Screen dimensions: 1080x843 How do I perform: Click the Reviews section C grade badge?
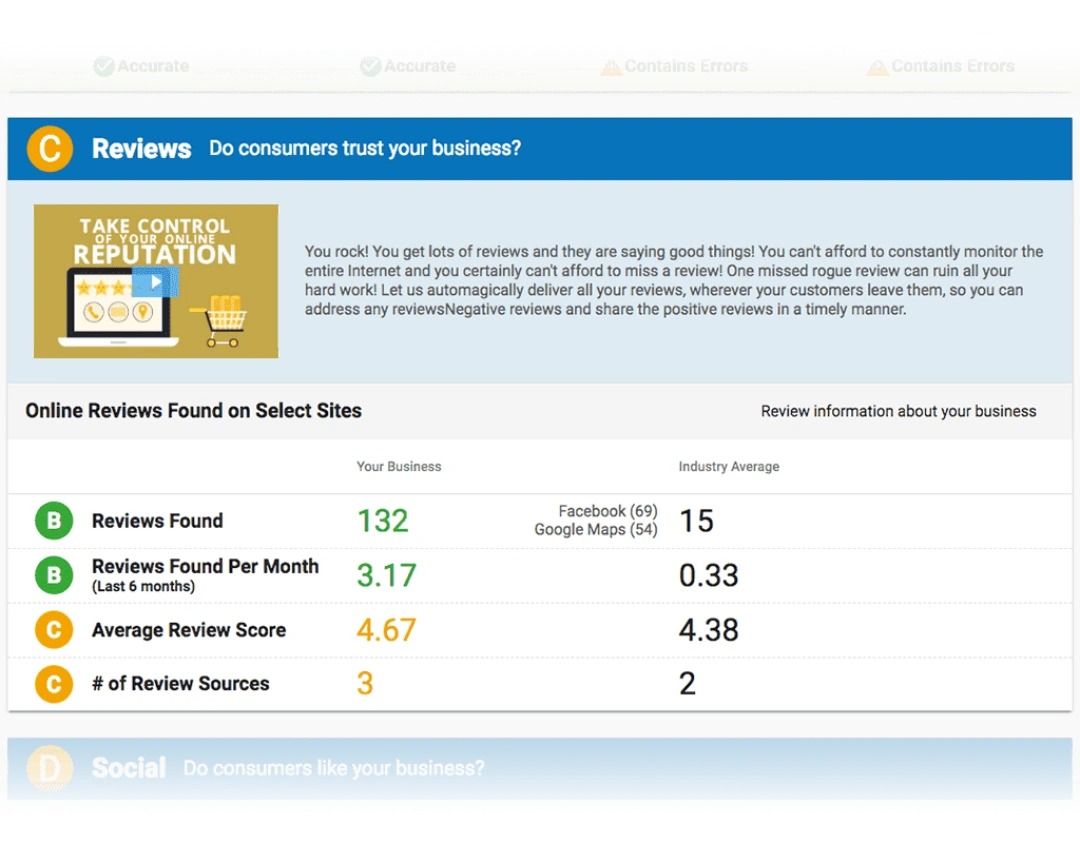[49, 148]
